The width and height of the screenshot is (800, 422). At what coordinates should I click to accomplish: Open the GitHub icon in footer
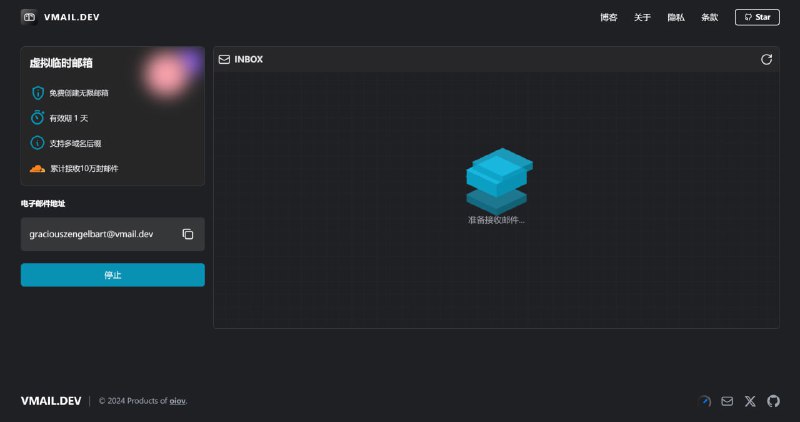(x=773, y=401)
